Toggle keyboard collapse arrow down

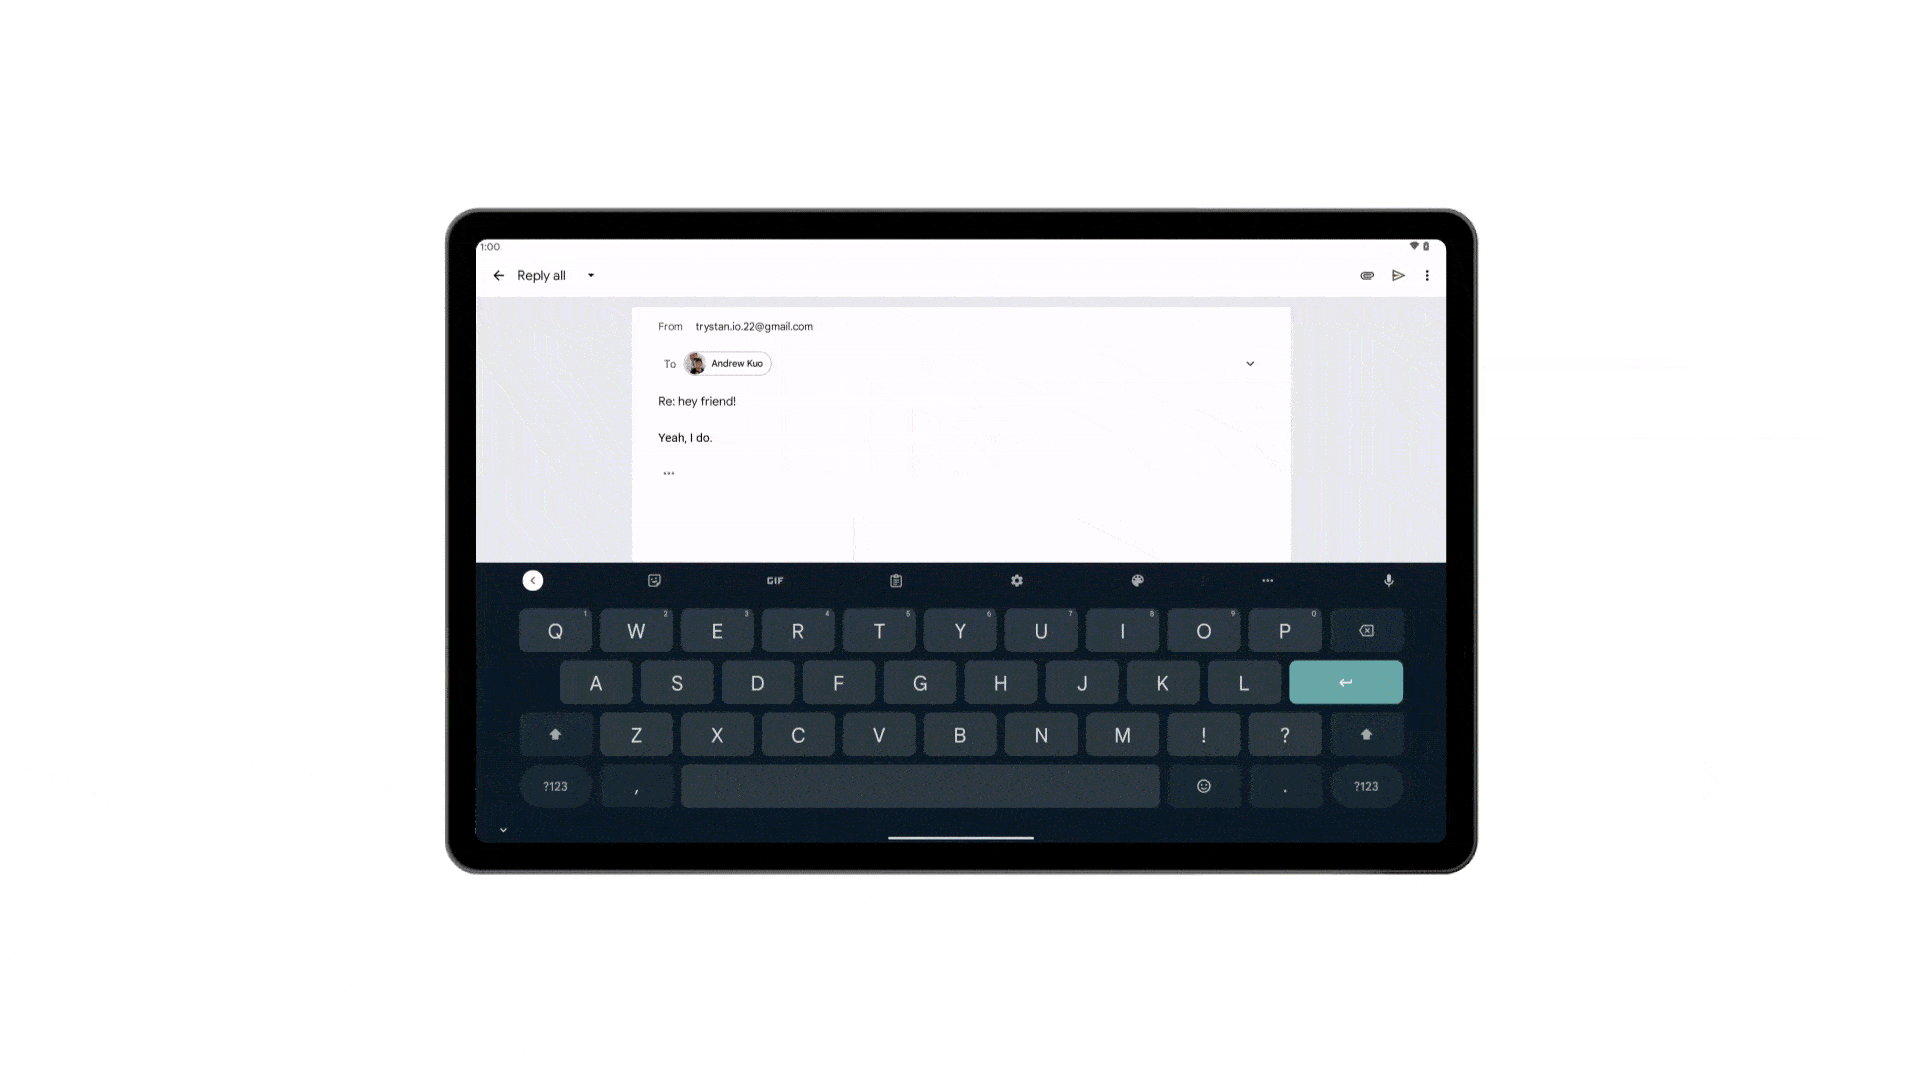(502, 828)
